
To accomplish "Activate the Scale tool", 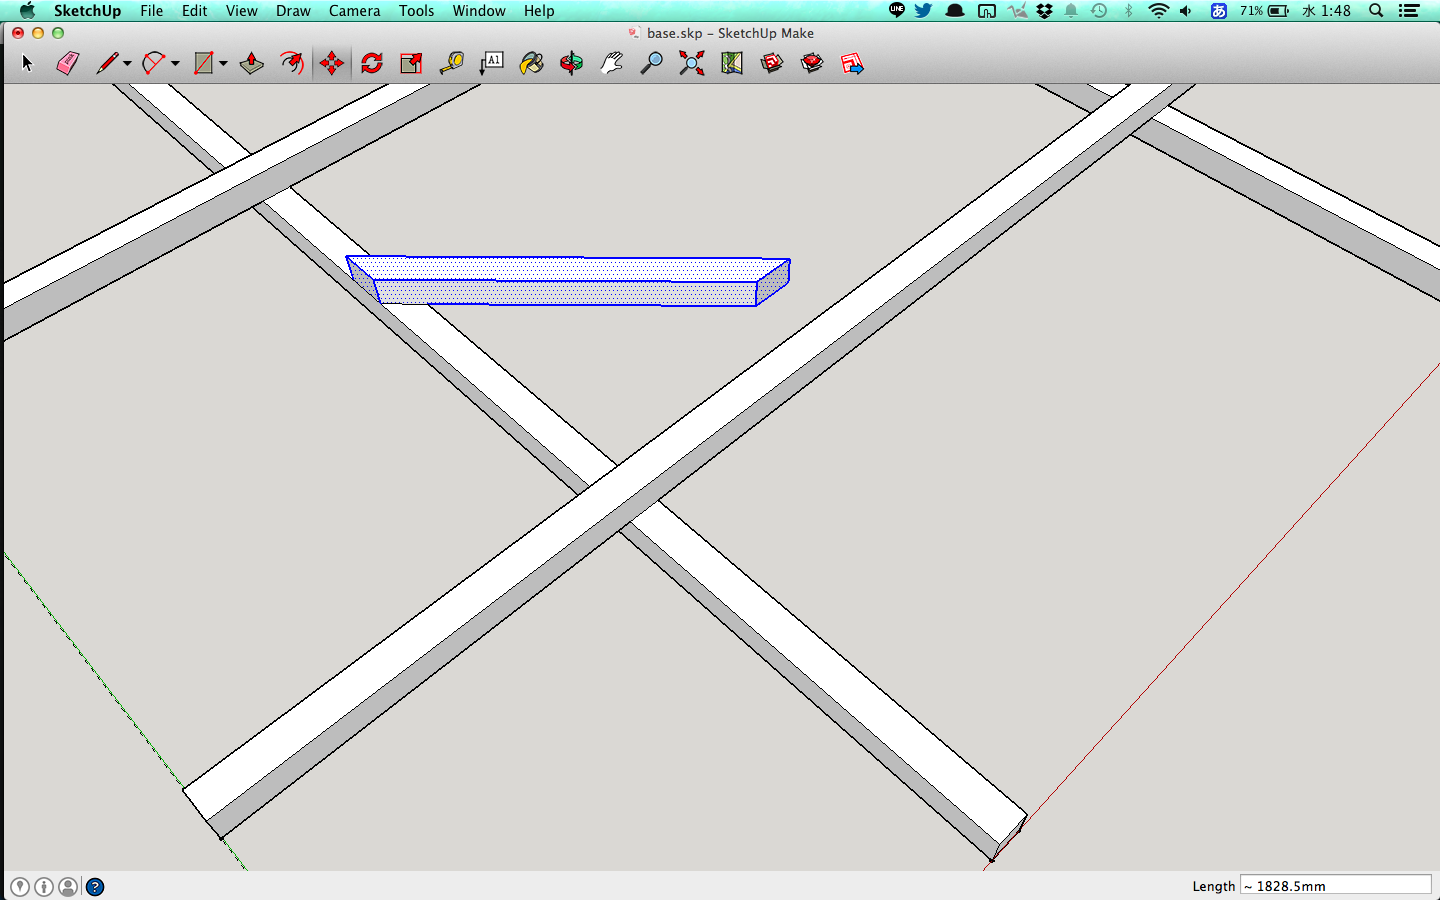I will coord(411,64).
